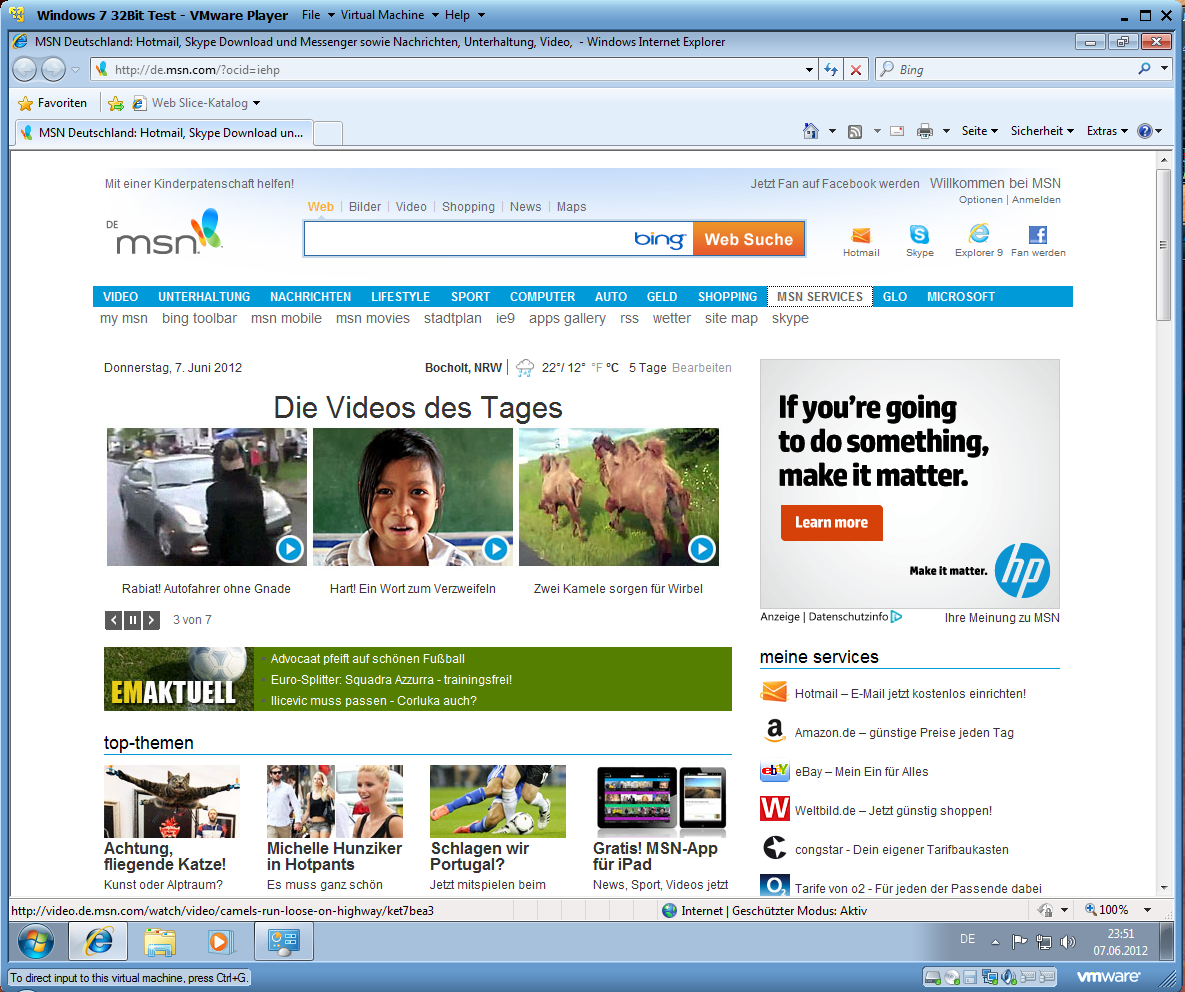
Task: Click the read mail toolbar icon
Action: 897,131
